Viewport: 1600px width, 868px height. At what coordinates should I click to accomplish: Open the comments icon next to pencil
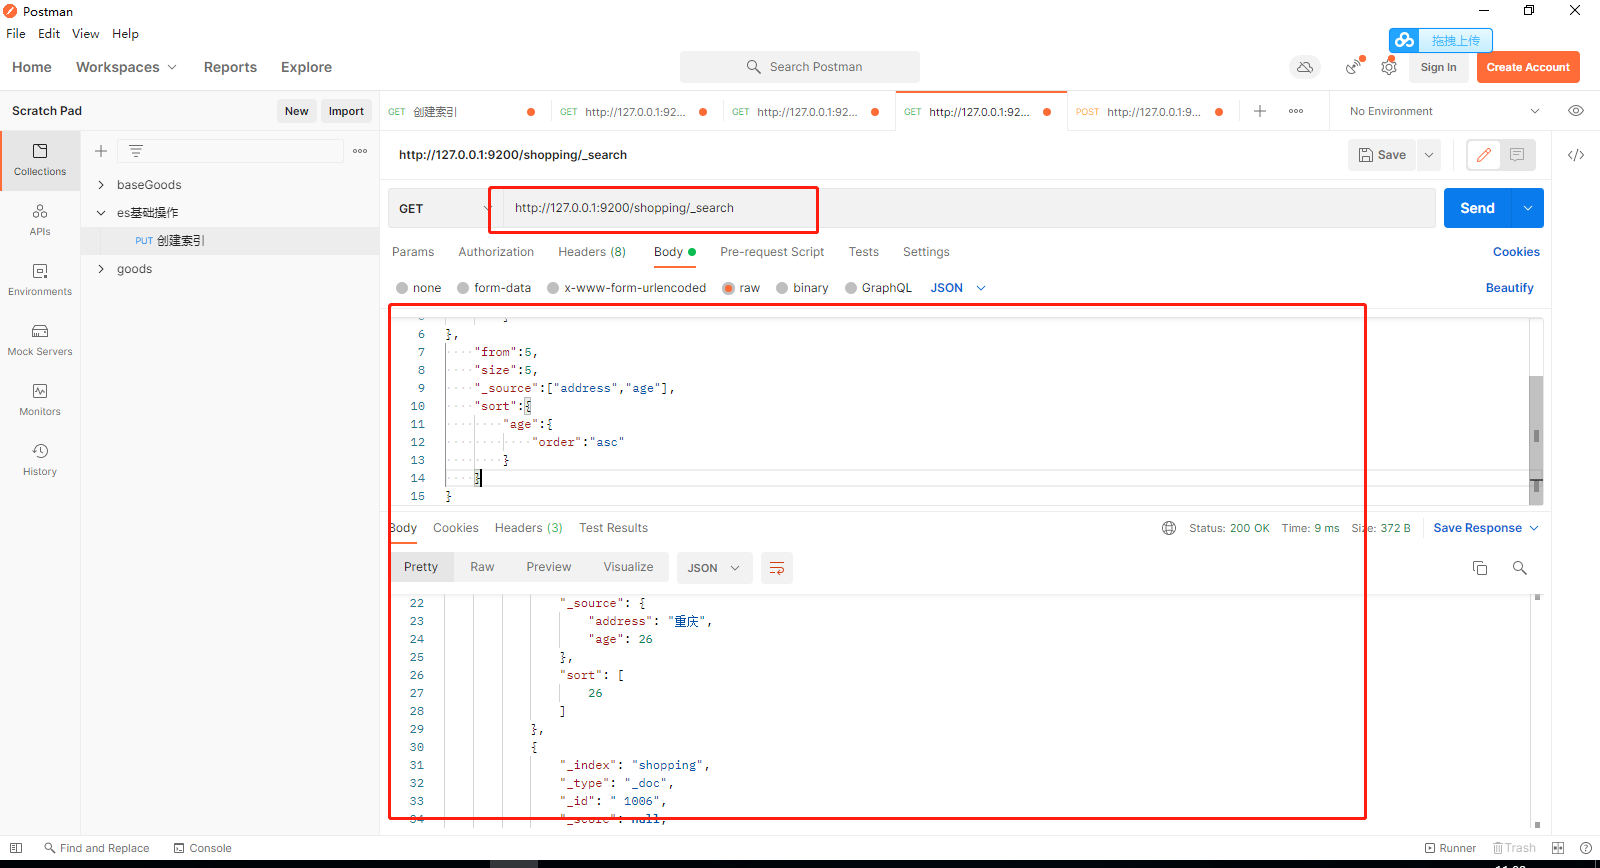[1517, 155]
